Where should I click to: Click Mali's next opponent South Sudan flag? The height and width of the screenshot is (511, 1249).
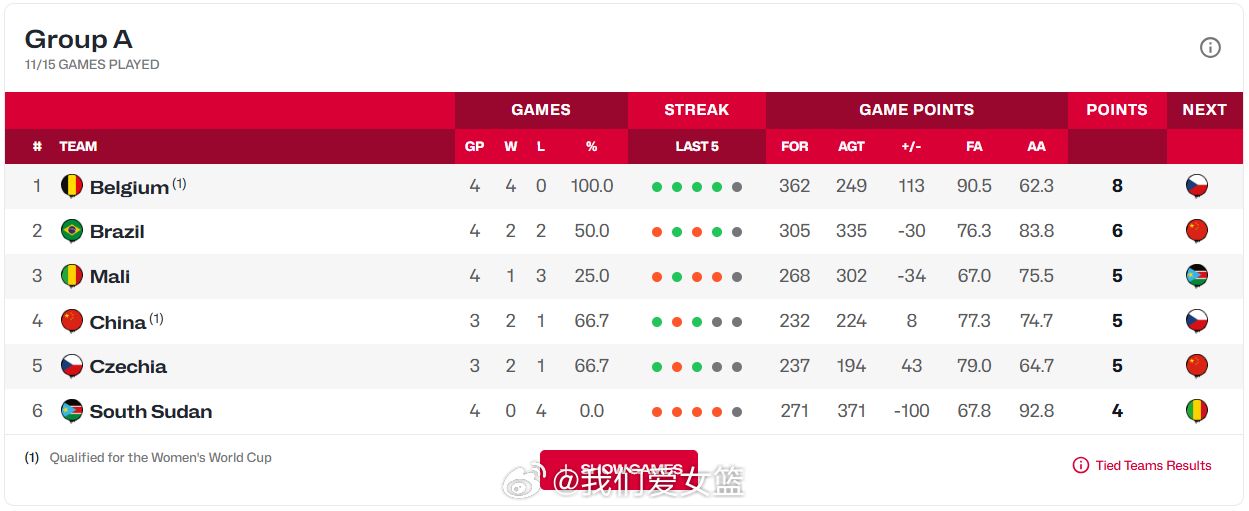pyautogui.click(x=1196, y=276)
